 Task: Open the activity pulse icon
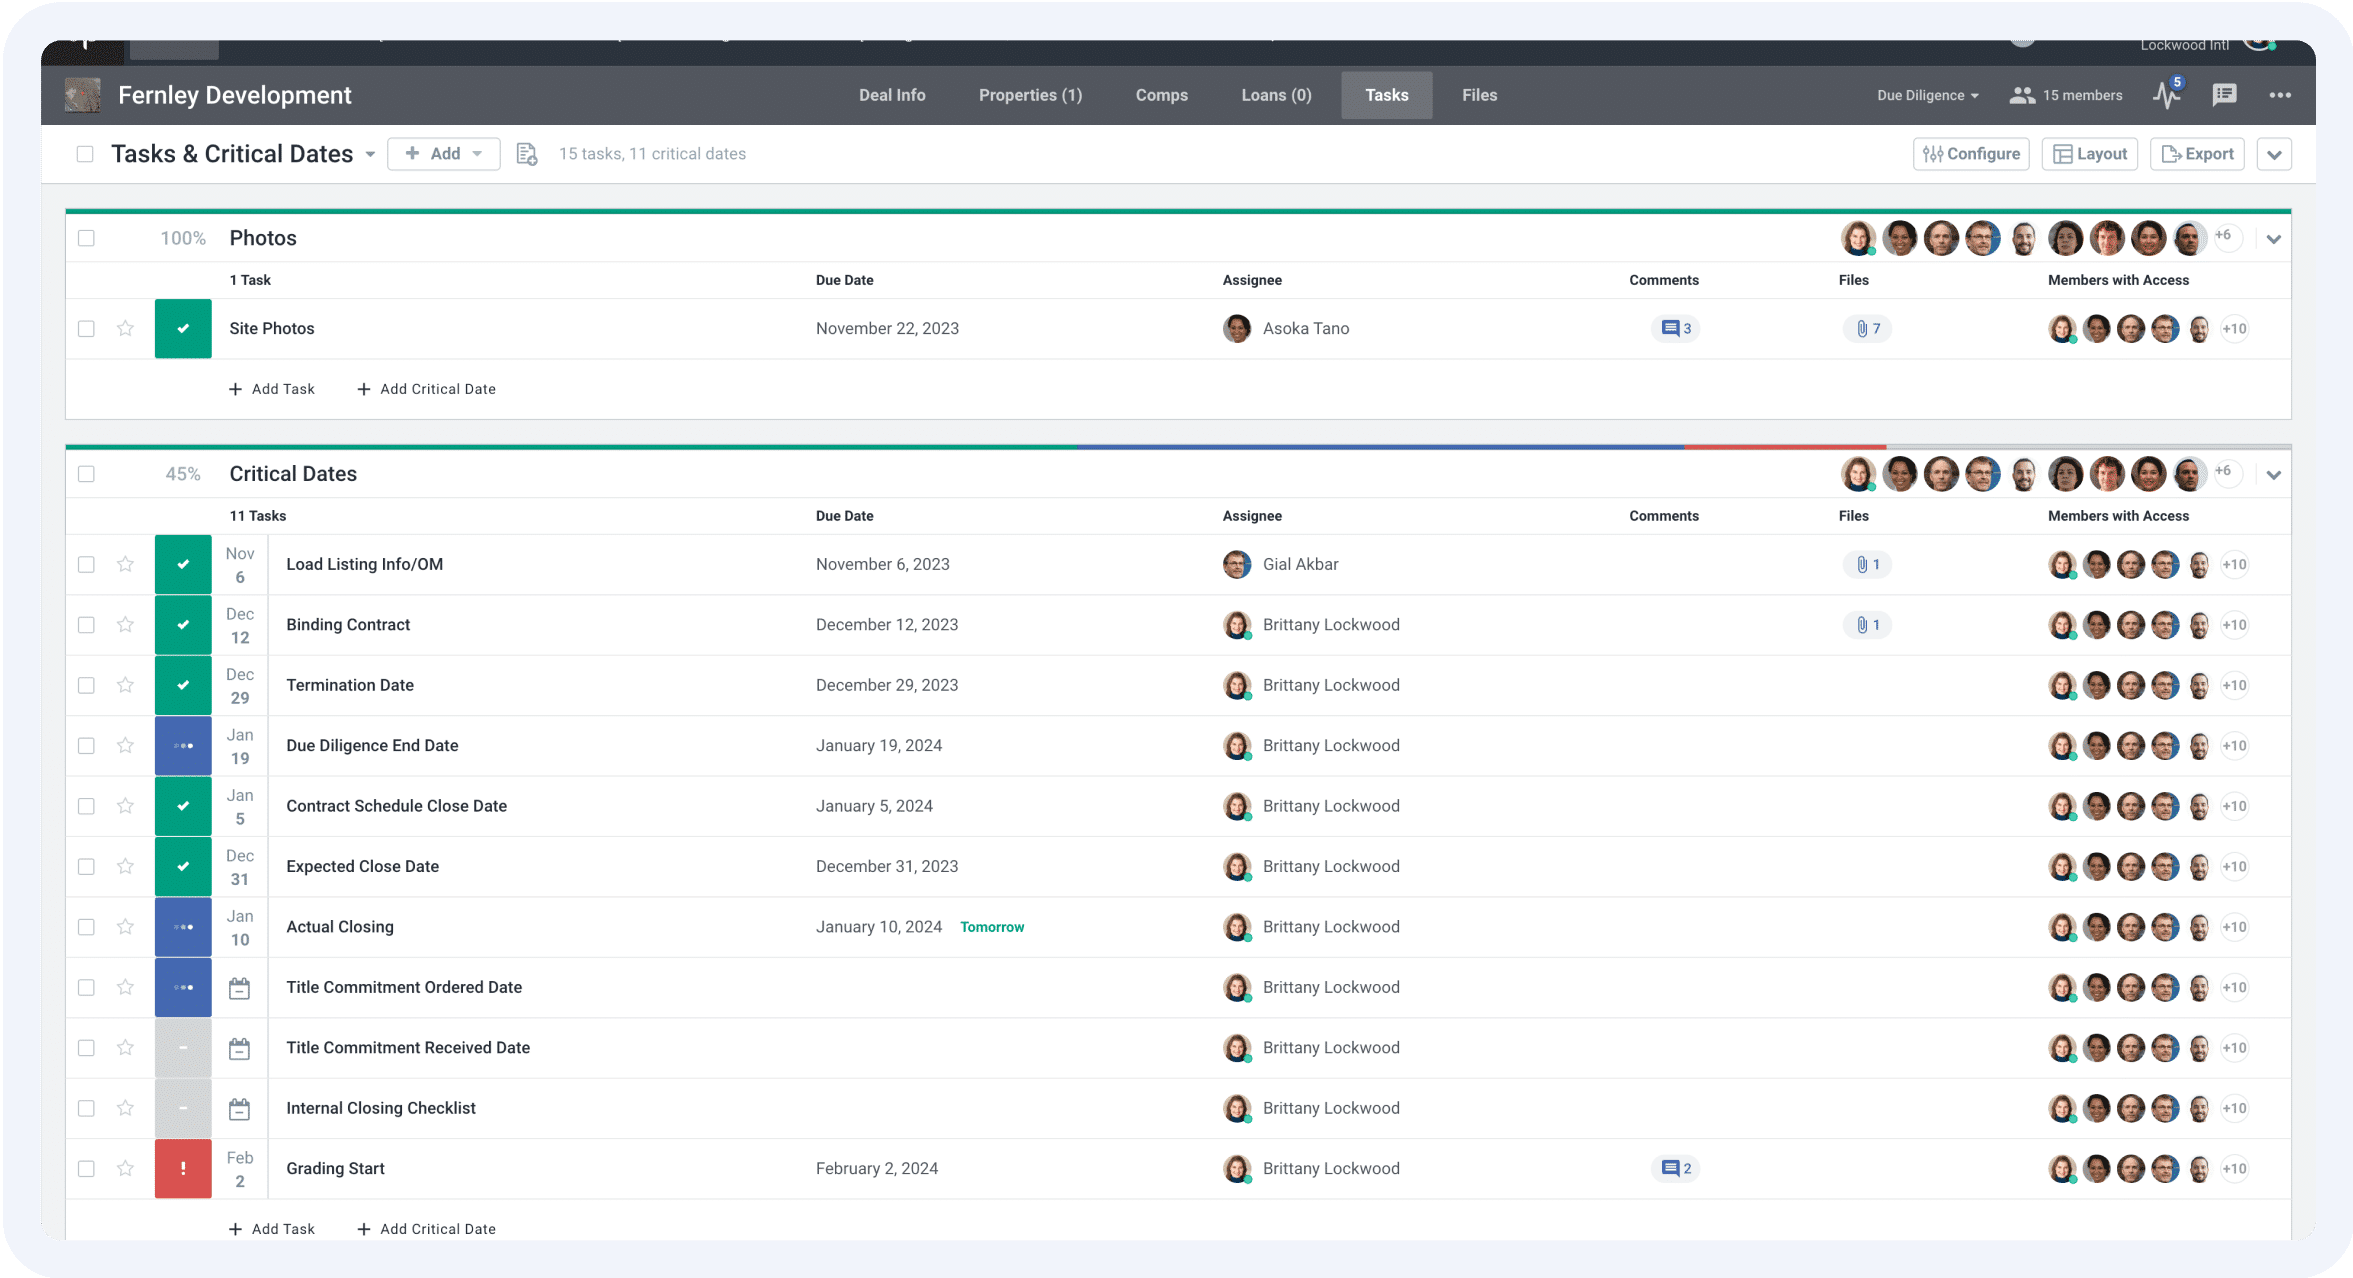click(2166, 95)
